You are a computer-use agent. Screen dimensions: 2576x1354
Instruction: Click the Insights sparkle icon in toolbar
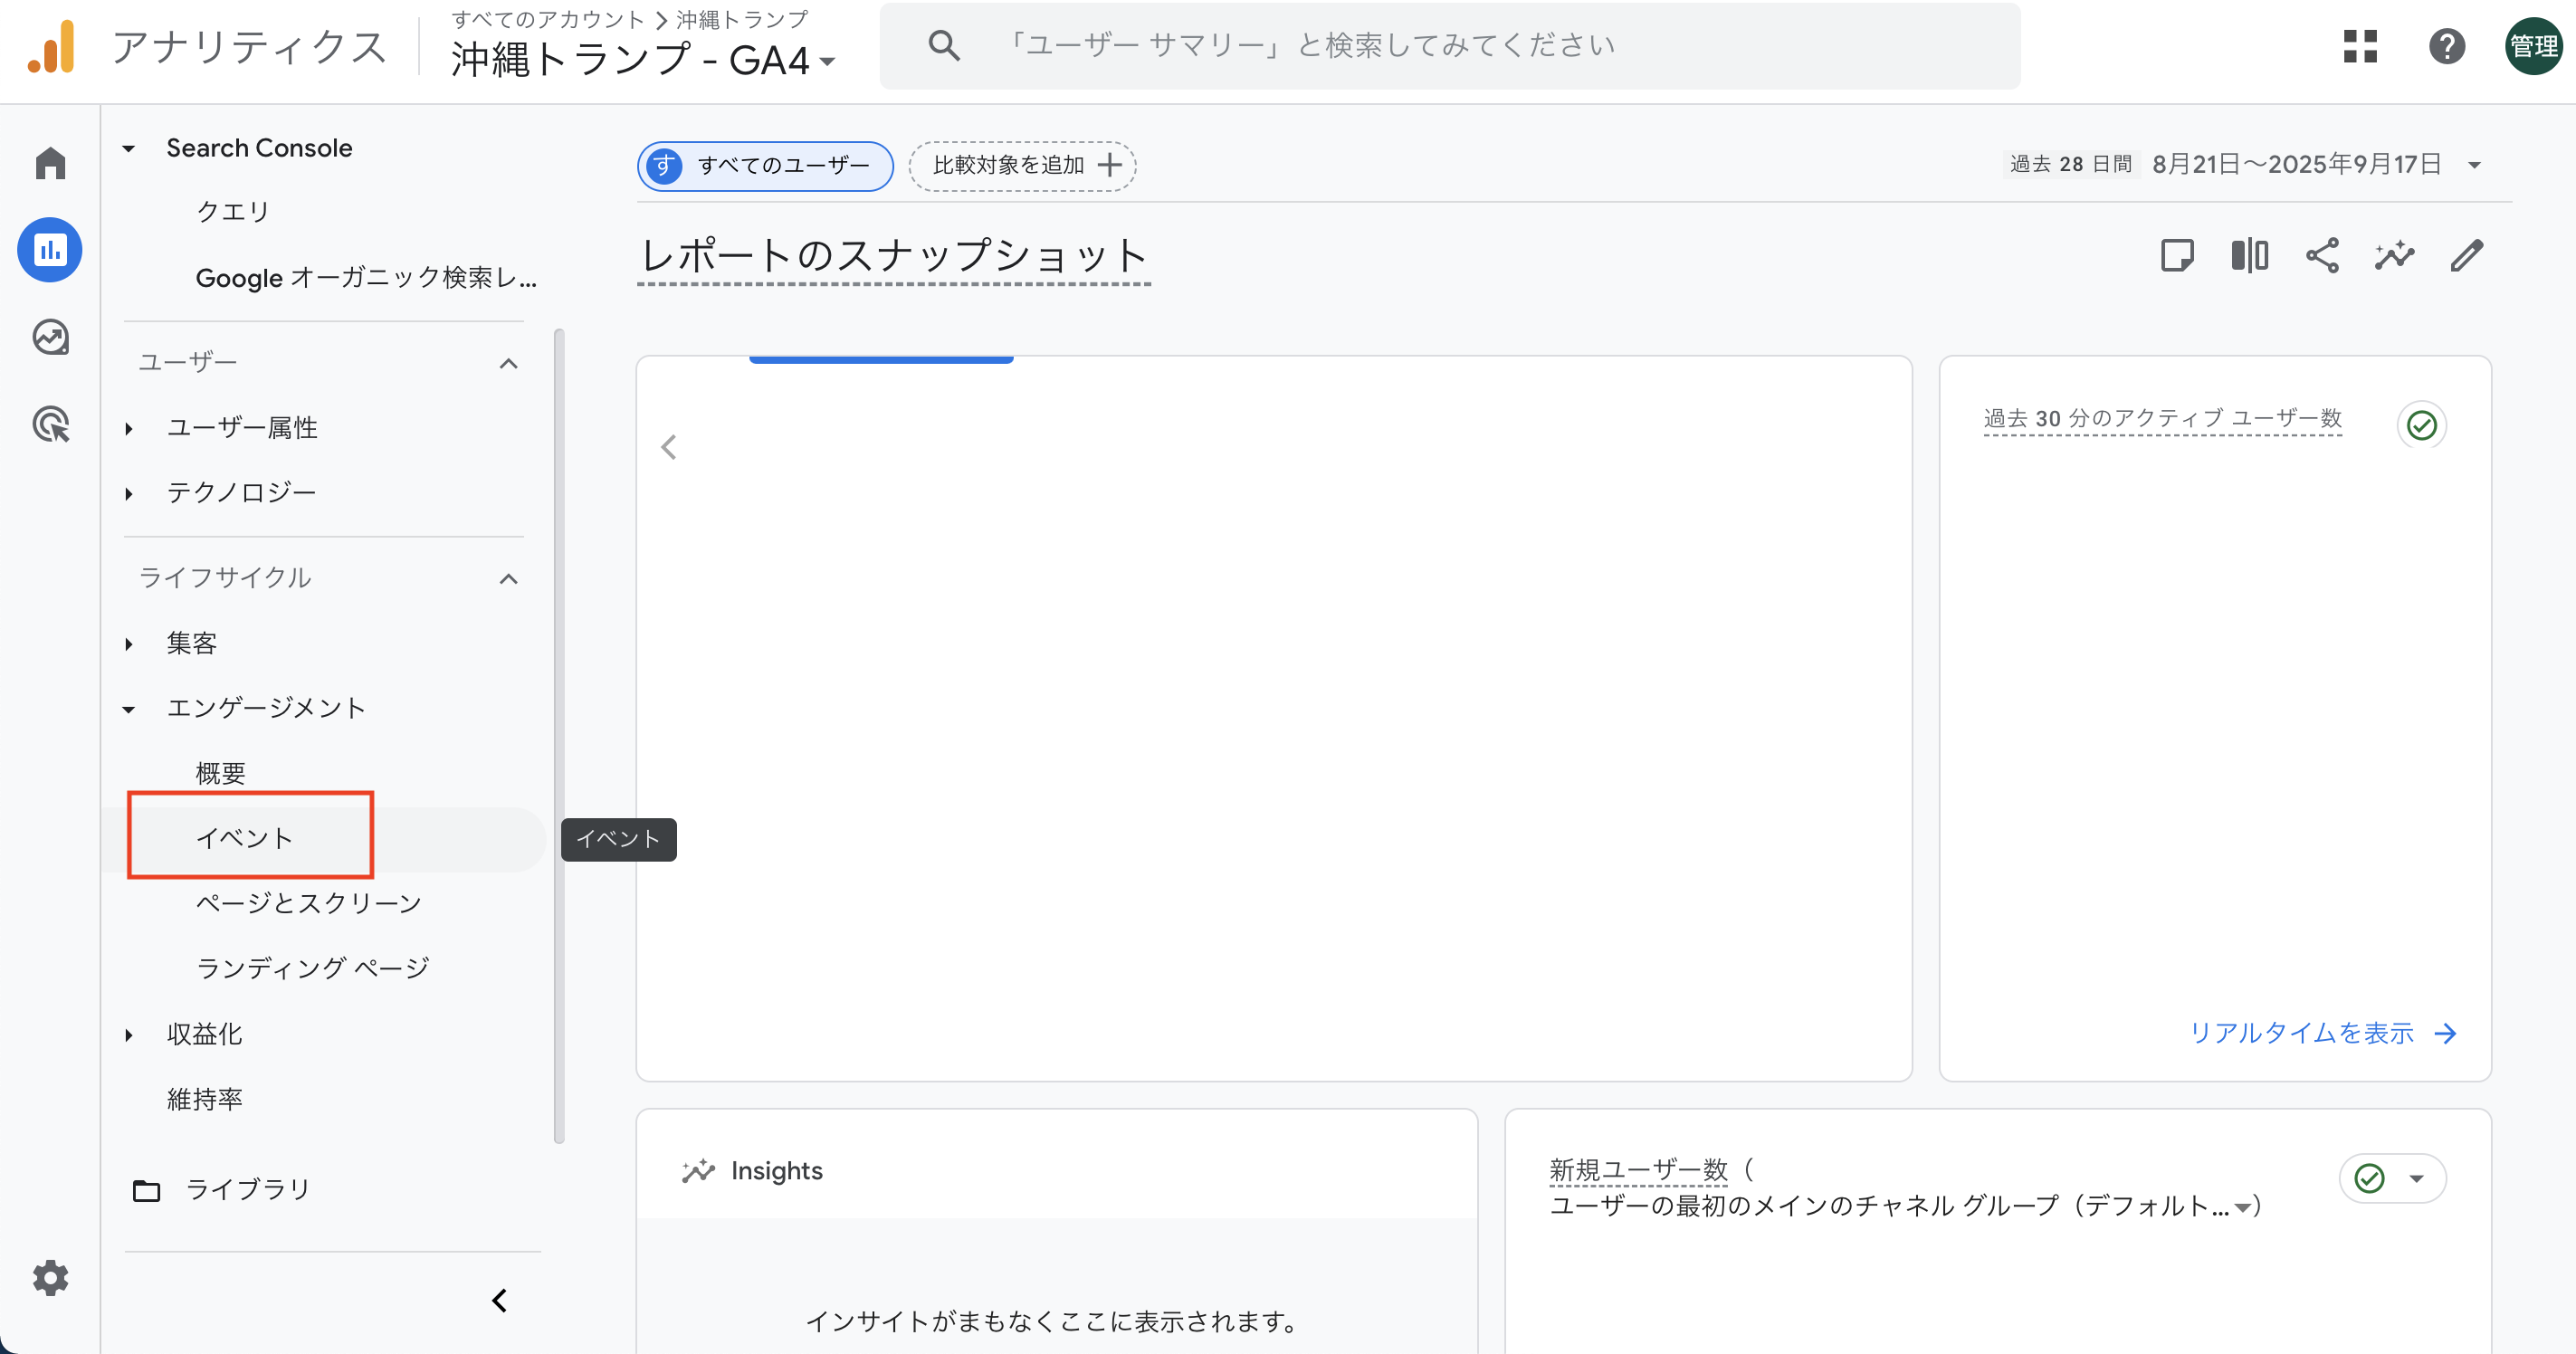(x=2394, y=256)
